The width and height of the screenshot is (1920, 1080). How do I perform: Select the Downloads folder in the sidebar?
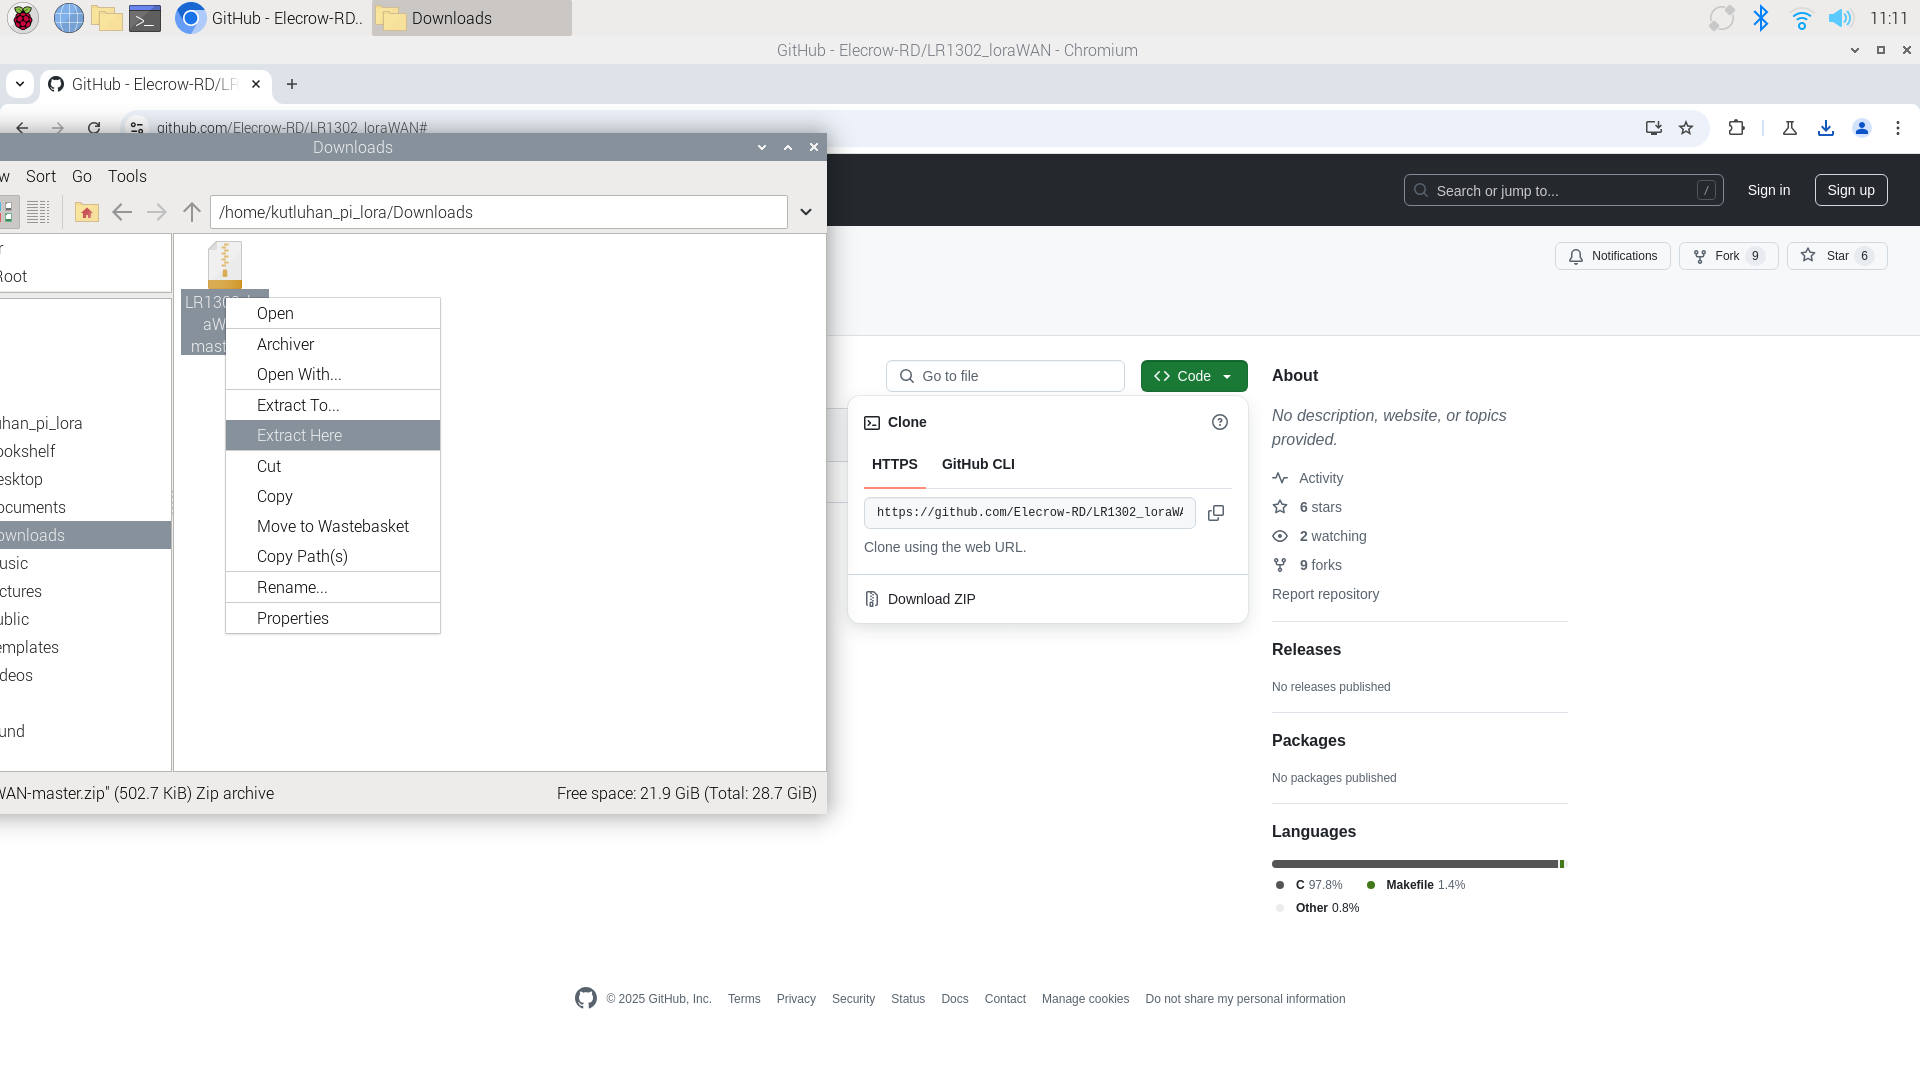pos(85,535)
